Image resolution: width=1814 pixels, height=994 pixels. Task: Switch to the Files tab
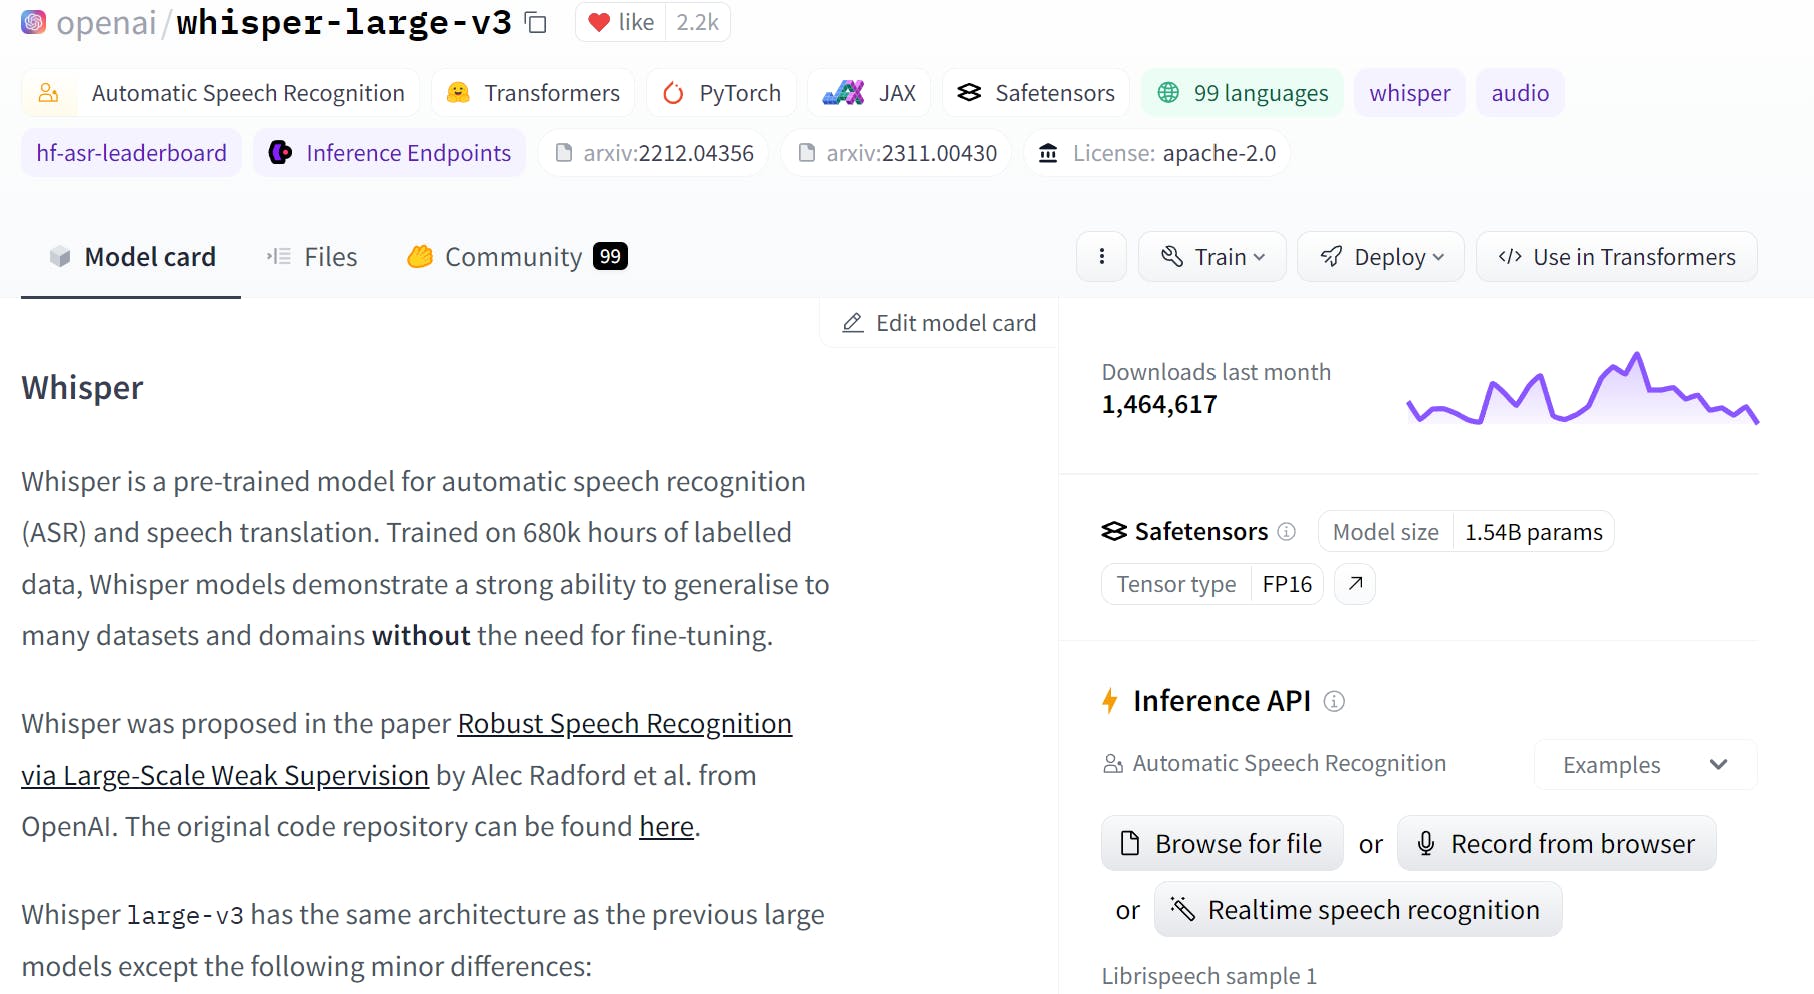point(312,257)
